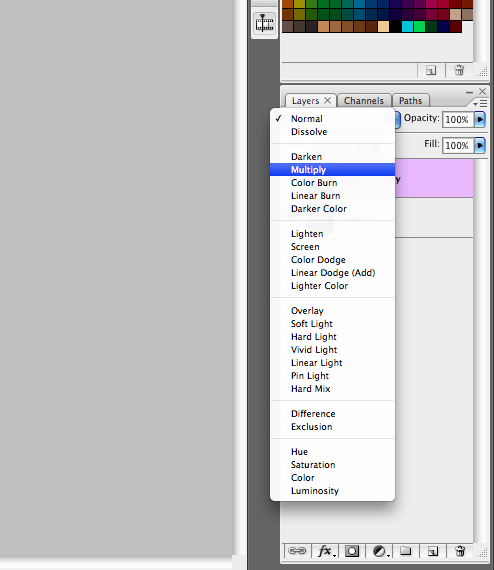The width and height of the screenshot is (494, 570).
Task: Create a new layer in Layers panel
Action: (433, 551)
